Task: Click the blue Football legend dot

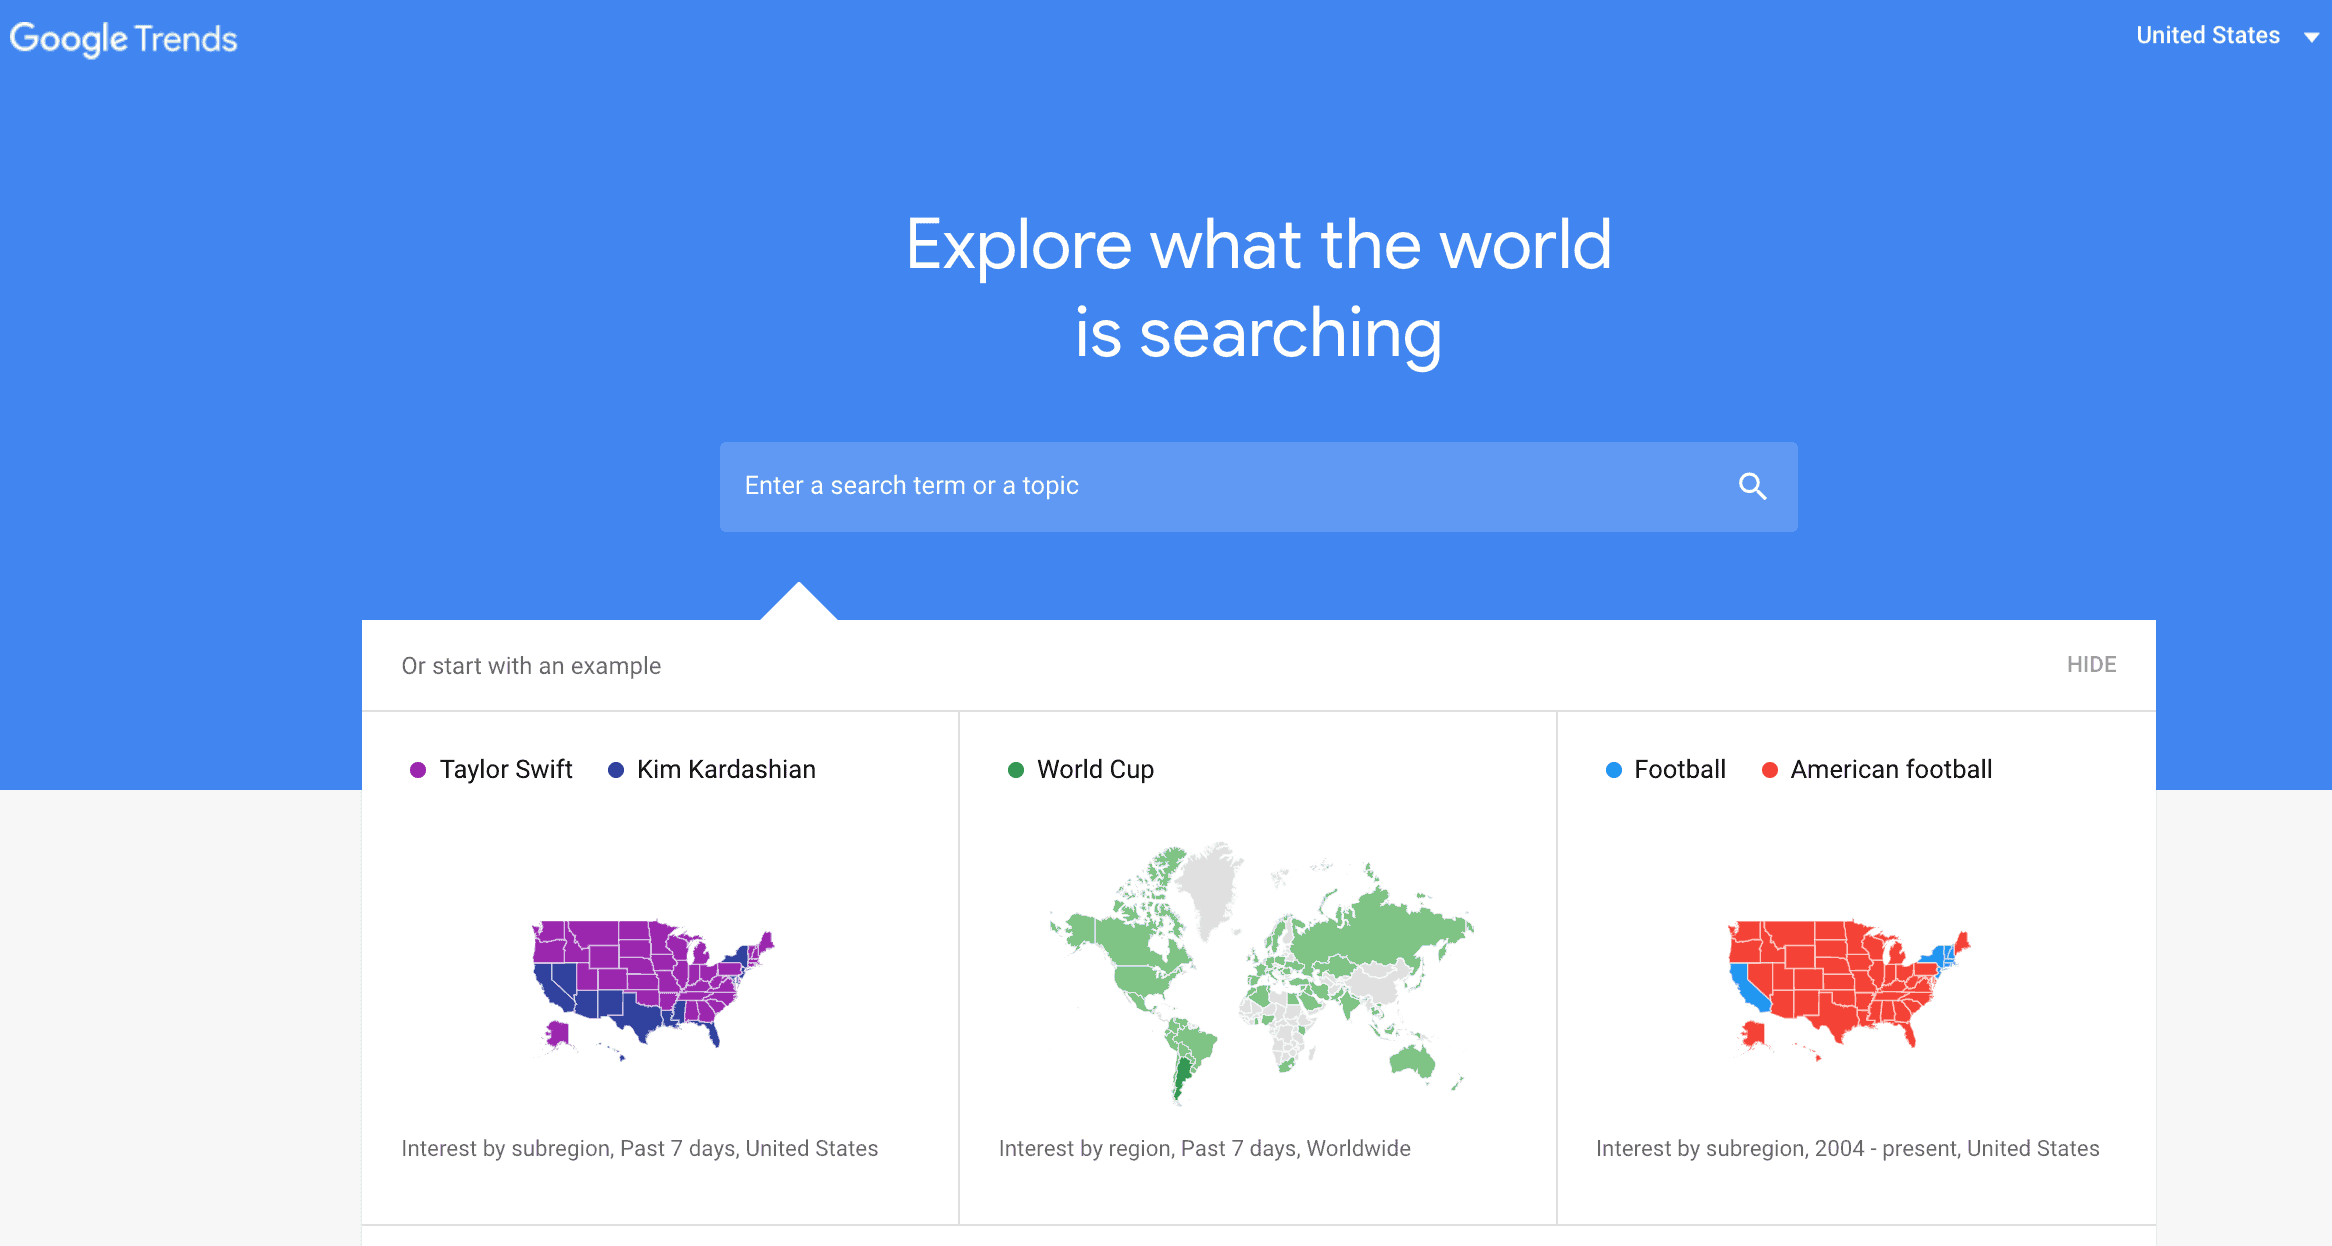Action: coord(1613,769)
